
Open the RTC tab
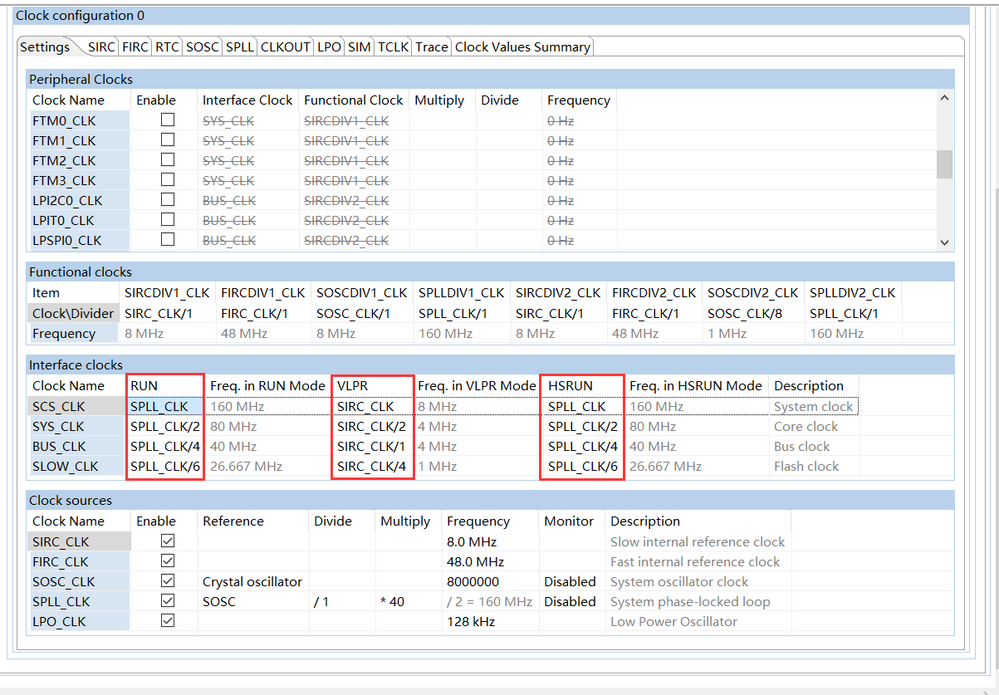coord(167,47)
